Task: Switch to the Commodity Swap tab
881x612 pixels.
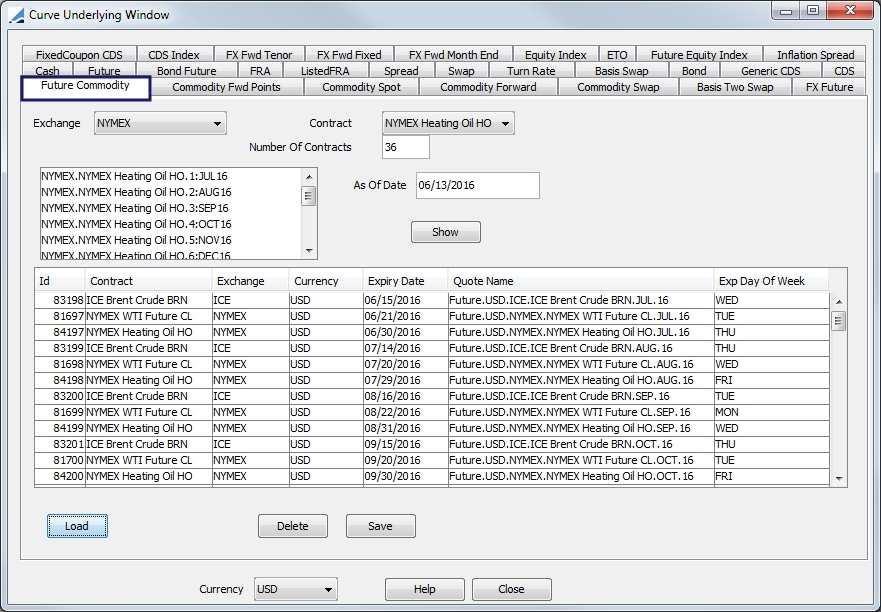Action: (618, 87)
